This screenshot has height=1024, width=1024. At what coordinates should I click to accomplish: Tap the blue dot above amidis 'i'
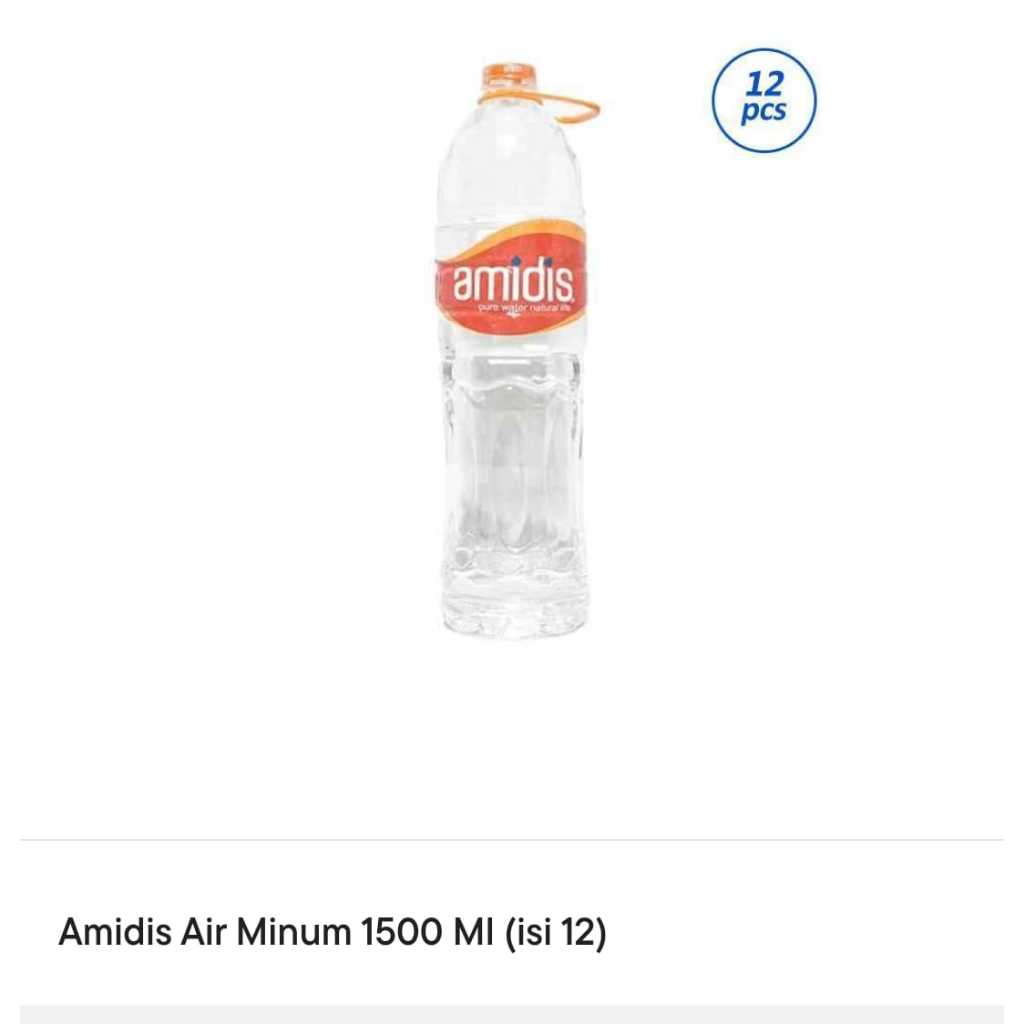(x=516, y=262)
